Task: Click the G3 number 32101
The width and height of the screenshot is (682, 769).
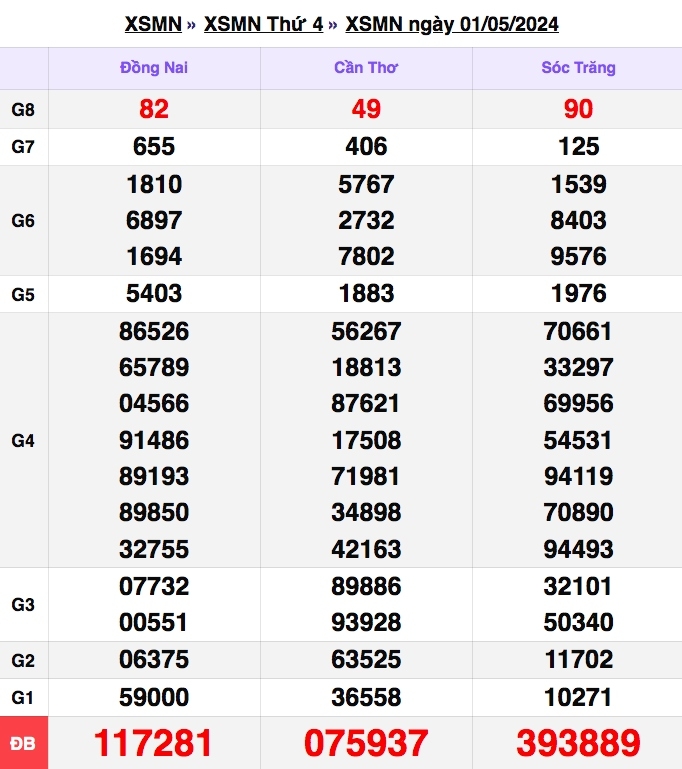Action: click(578, 586)
